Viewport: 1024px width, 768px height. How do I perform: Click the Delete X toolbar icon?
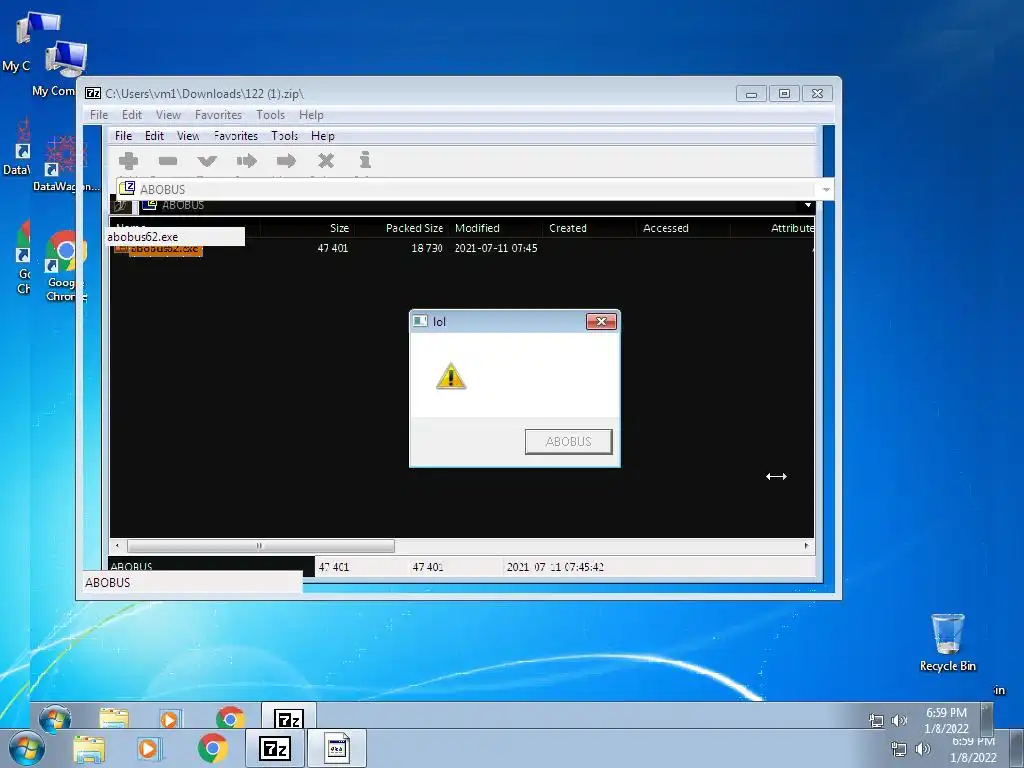[x=326, y=161]
